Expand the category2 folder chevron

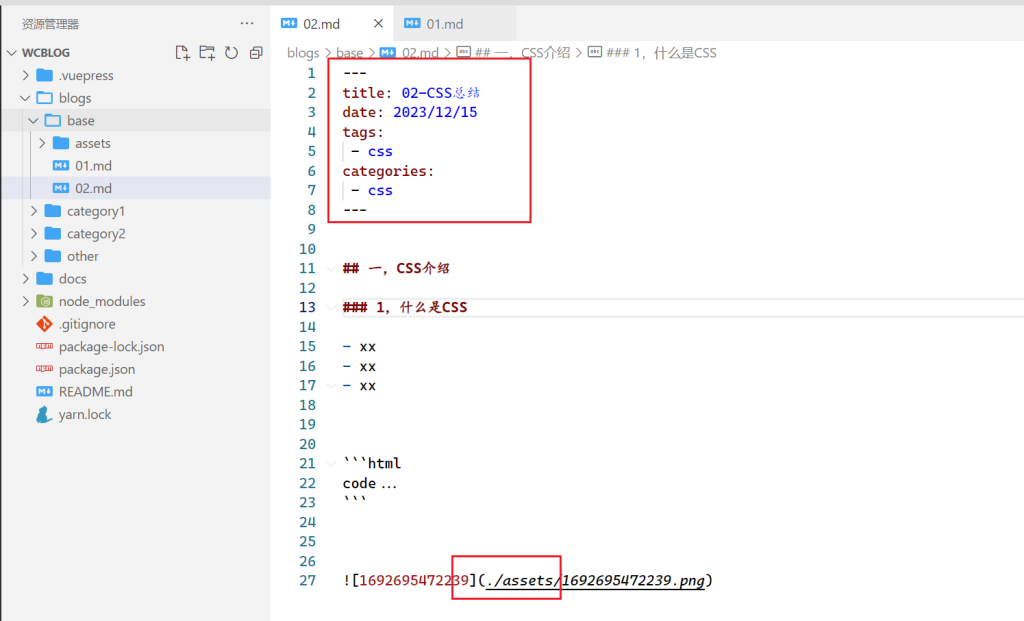point(34,234)
